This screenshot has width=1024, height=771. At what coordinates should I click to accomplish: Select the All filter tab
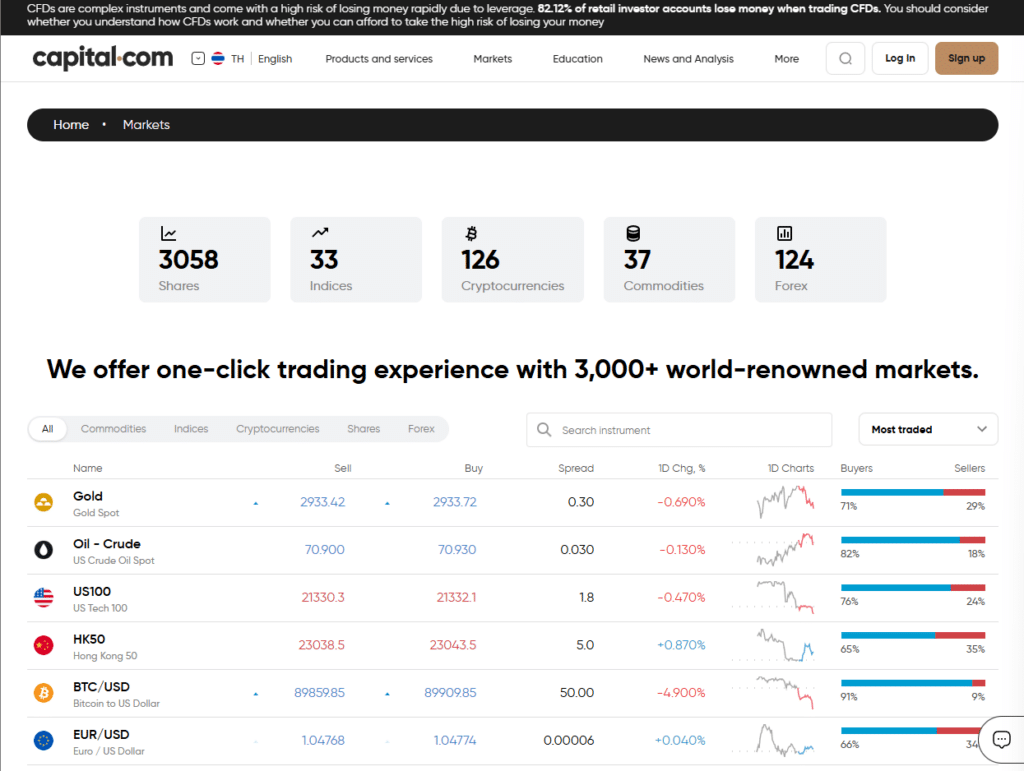pos(48,429)
